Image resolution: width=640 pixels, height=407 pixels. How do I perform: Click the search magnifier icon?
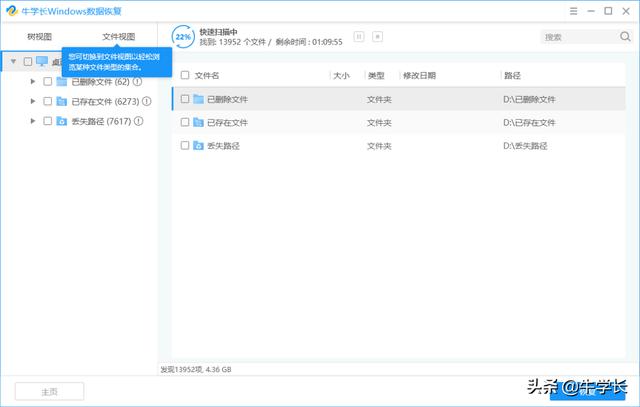625,37
